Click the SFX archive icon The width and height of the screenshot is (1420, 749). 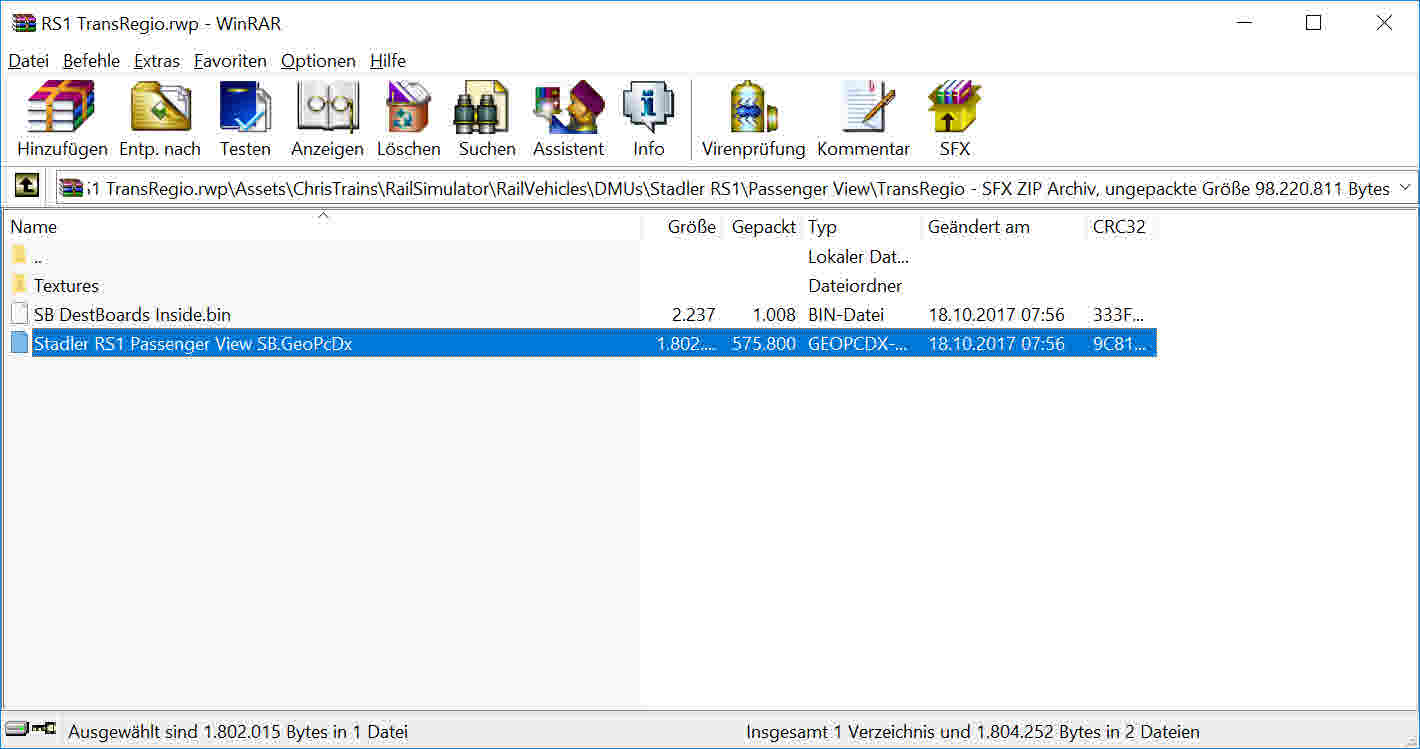[954, 107]
